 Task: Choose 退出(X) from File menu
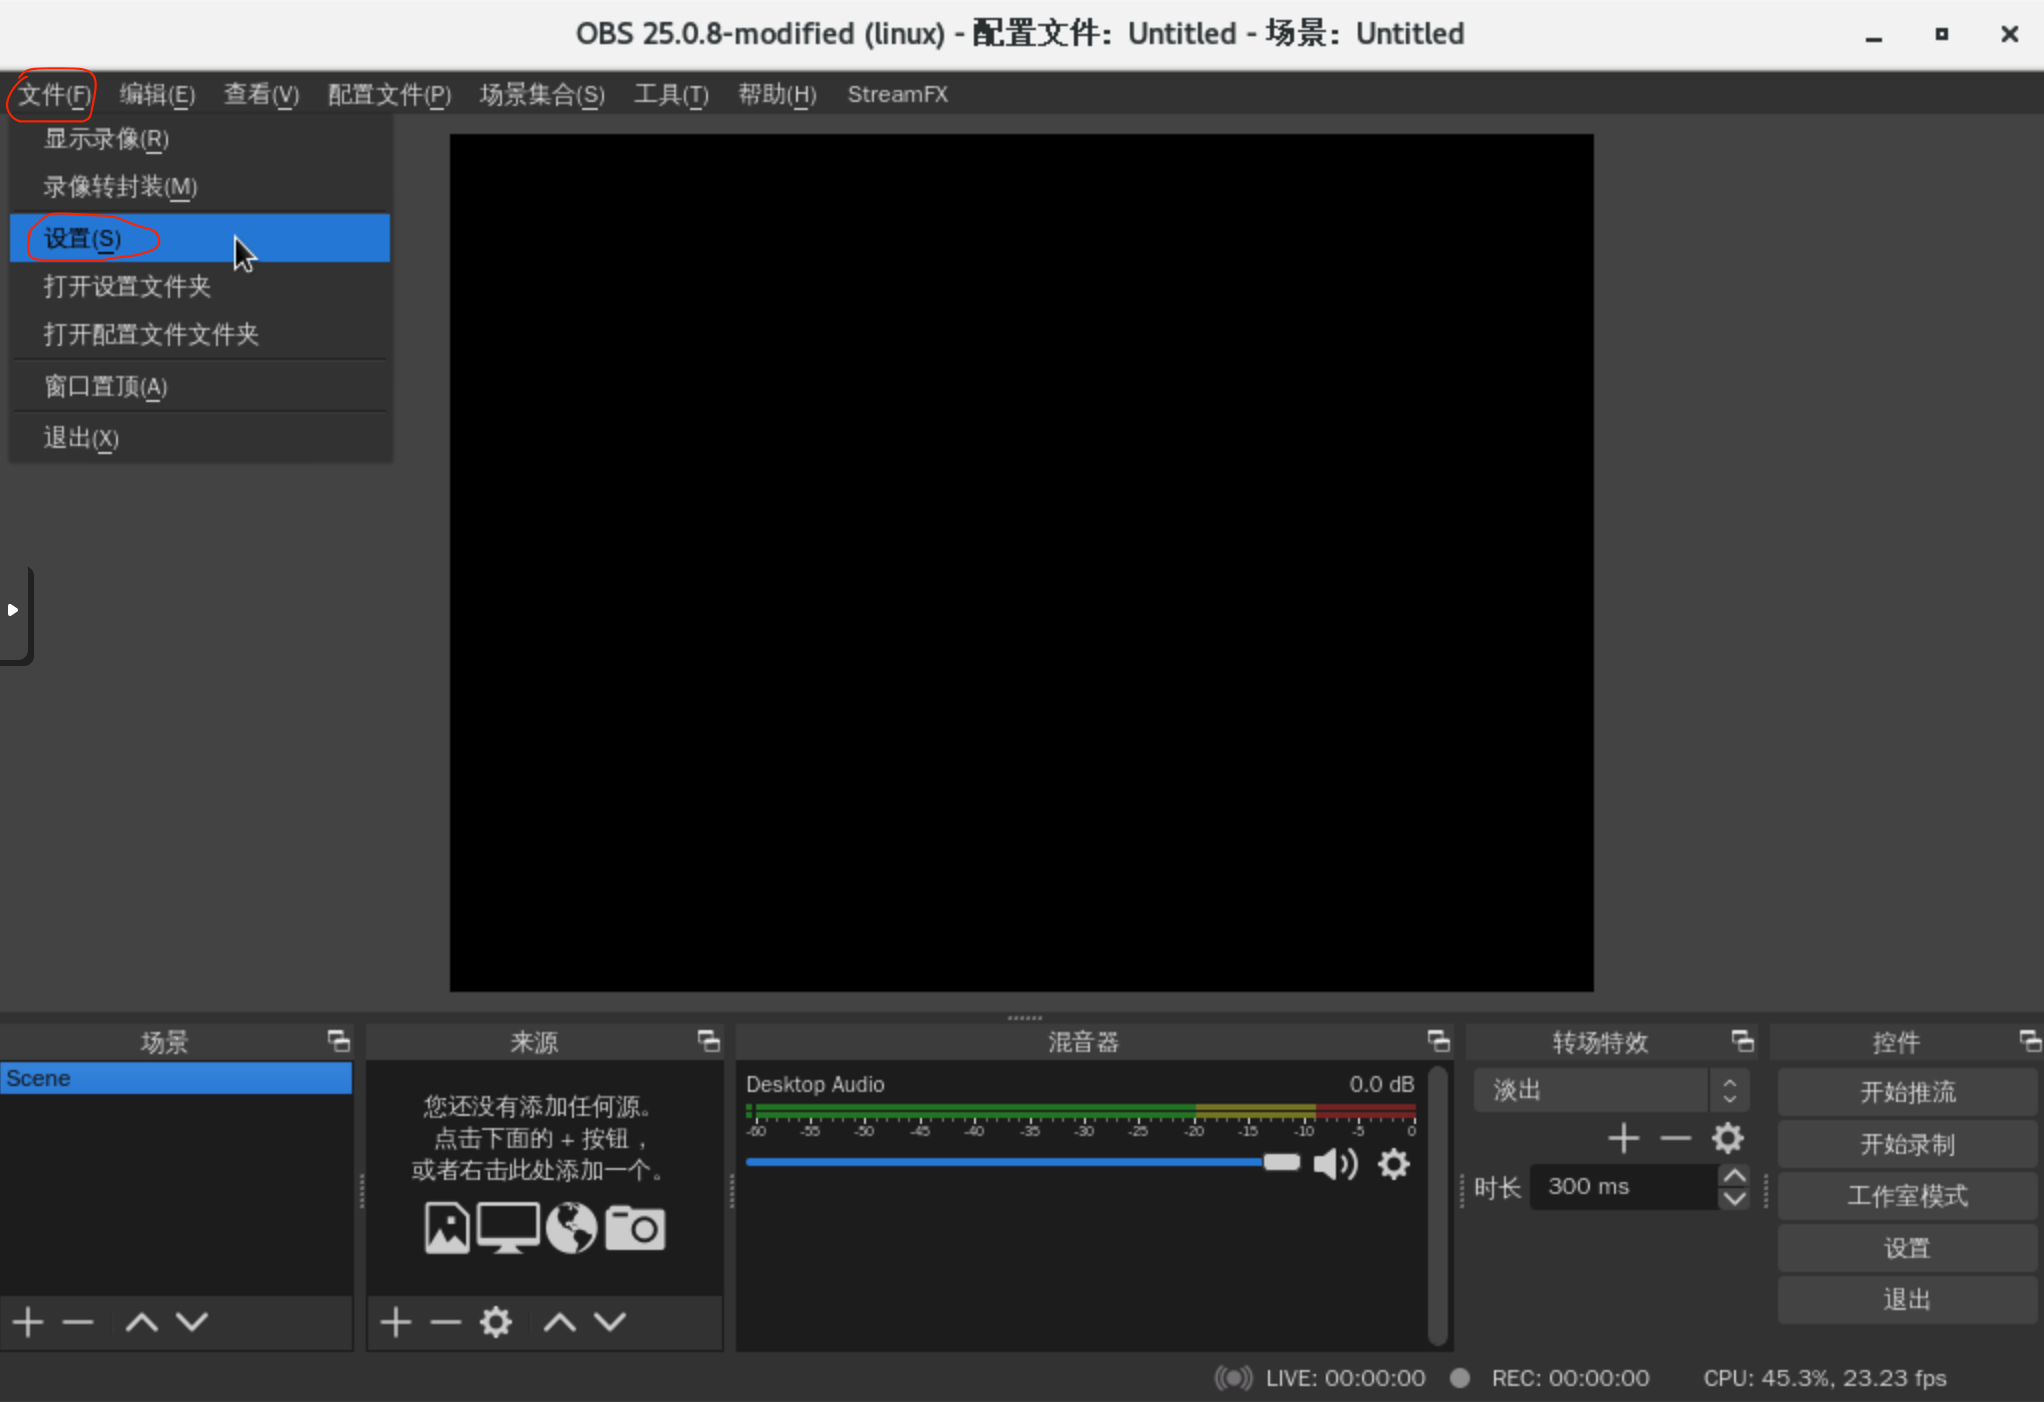click(200, 438)
